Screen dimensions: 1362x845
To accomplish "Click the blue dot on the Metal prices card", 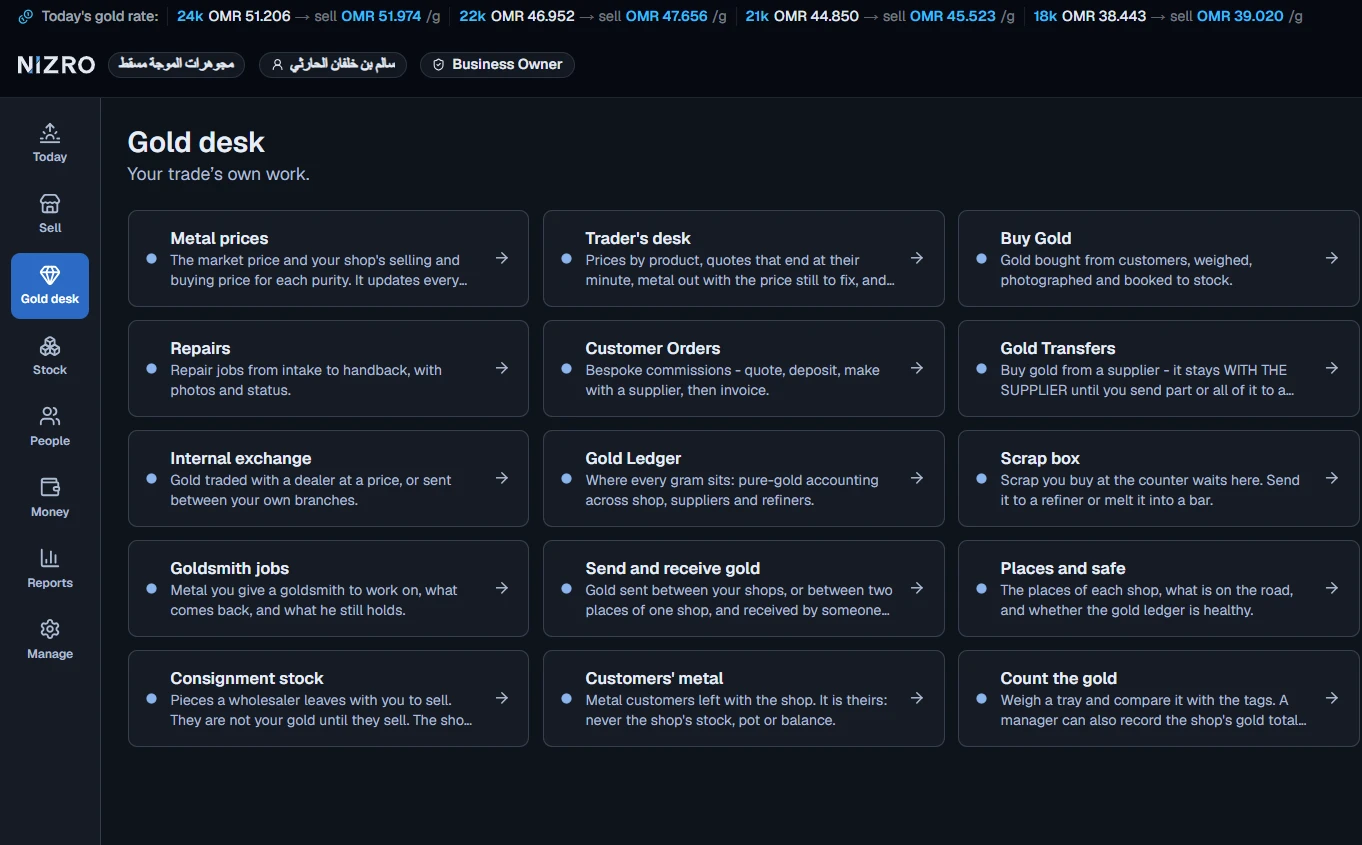I will click(x=151, y=258).
